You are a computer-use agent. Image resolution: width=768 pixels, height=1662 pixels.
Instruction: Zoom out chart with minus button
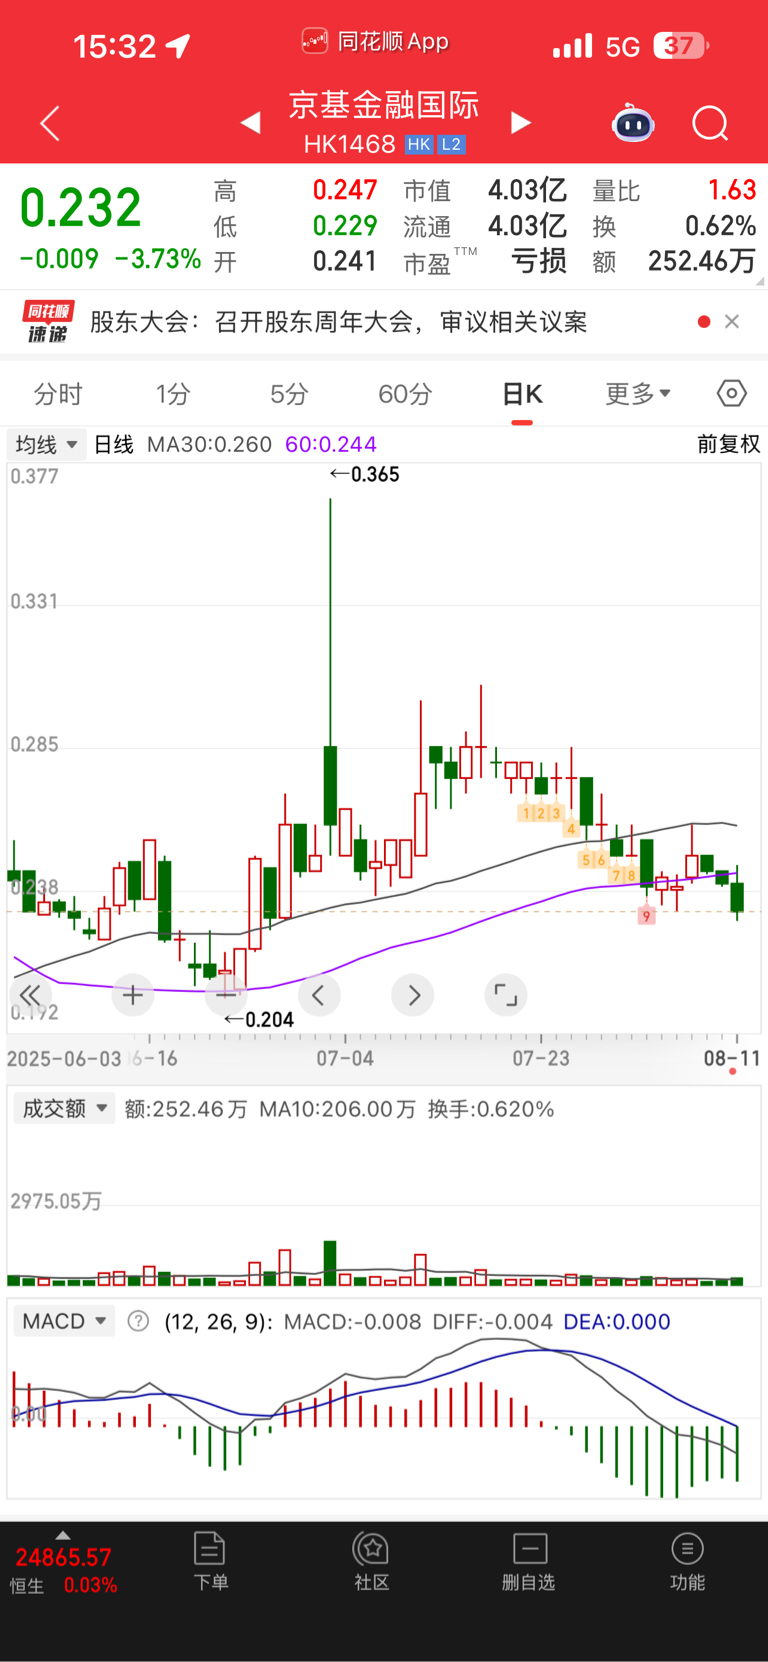(226, 995)
